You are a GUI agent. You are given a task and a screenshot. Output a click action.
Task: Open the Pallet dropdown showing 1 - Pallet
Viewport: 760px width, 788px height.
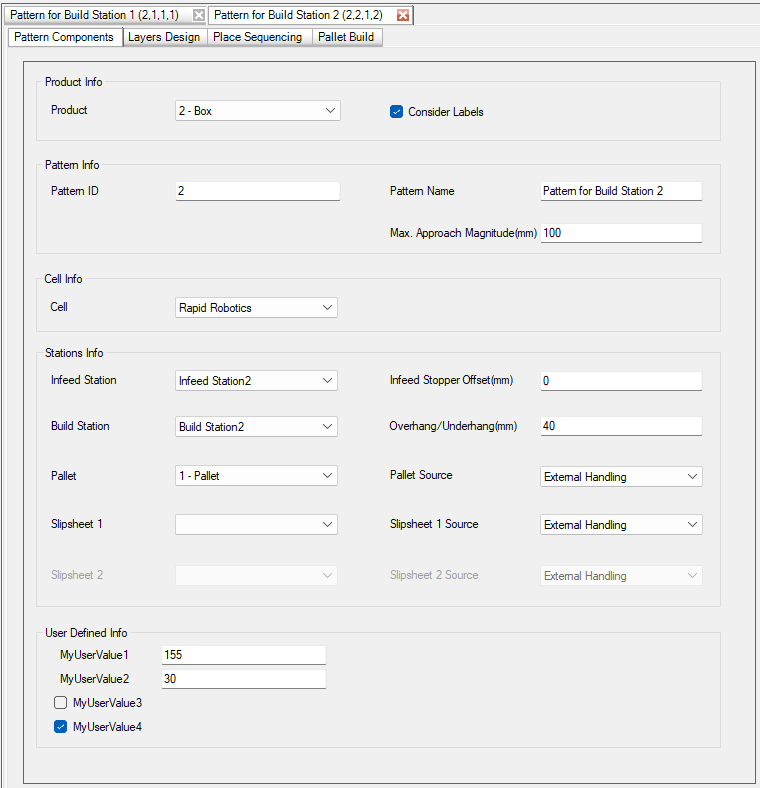256,476
